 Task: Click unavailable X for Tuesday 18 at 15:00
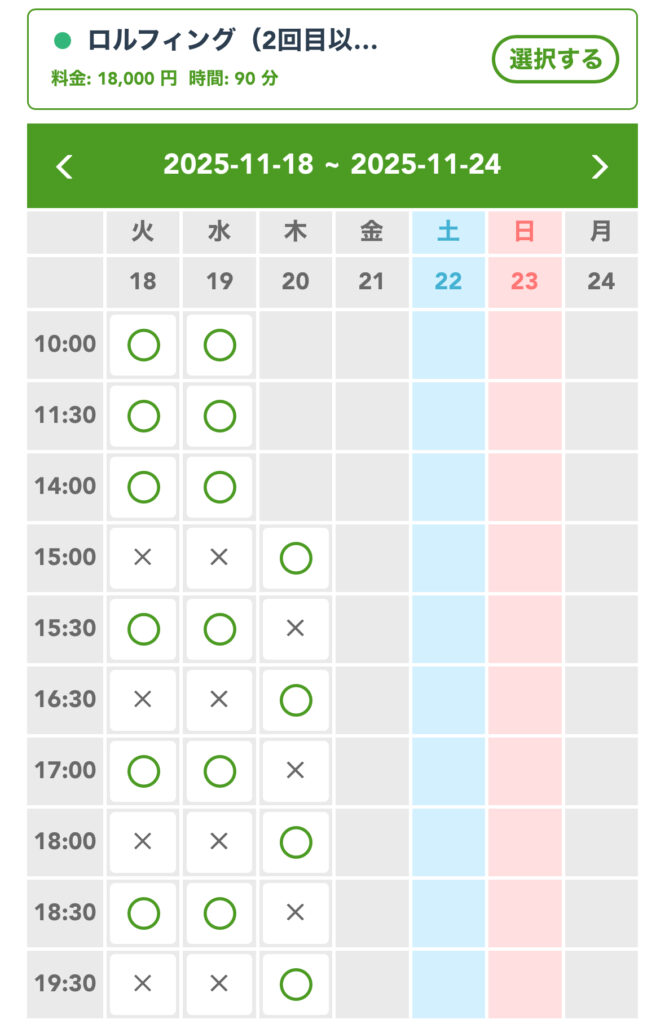(x=143, y=558)
